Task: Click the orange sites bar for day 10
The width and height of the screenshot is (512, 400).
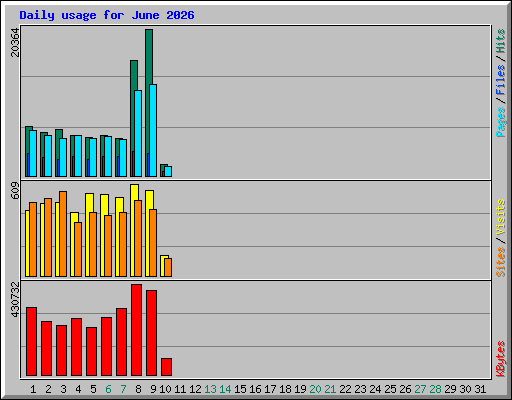Action: tap(168, 267)
